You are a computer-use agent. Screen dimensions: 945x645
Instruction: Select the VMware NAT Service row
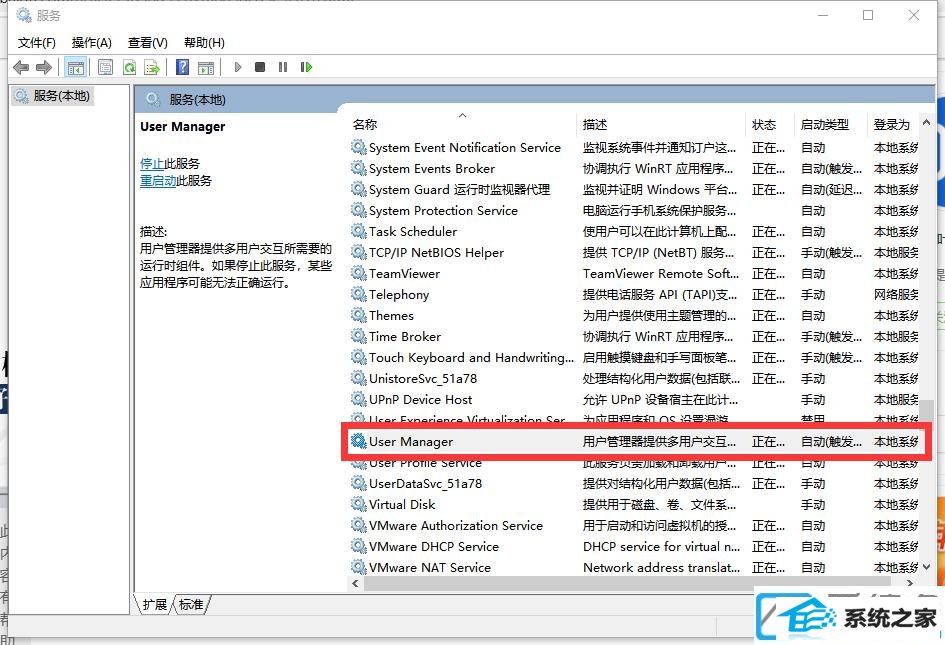tap(634, 568)
